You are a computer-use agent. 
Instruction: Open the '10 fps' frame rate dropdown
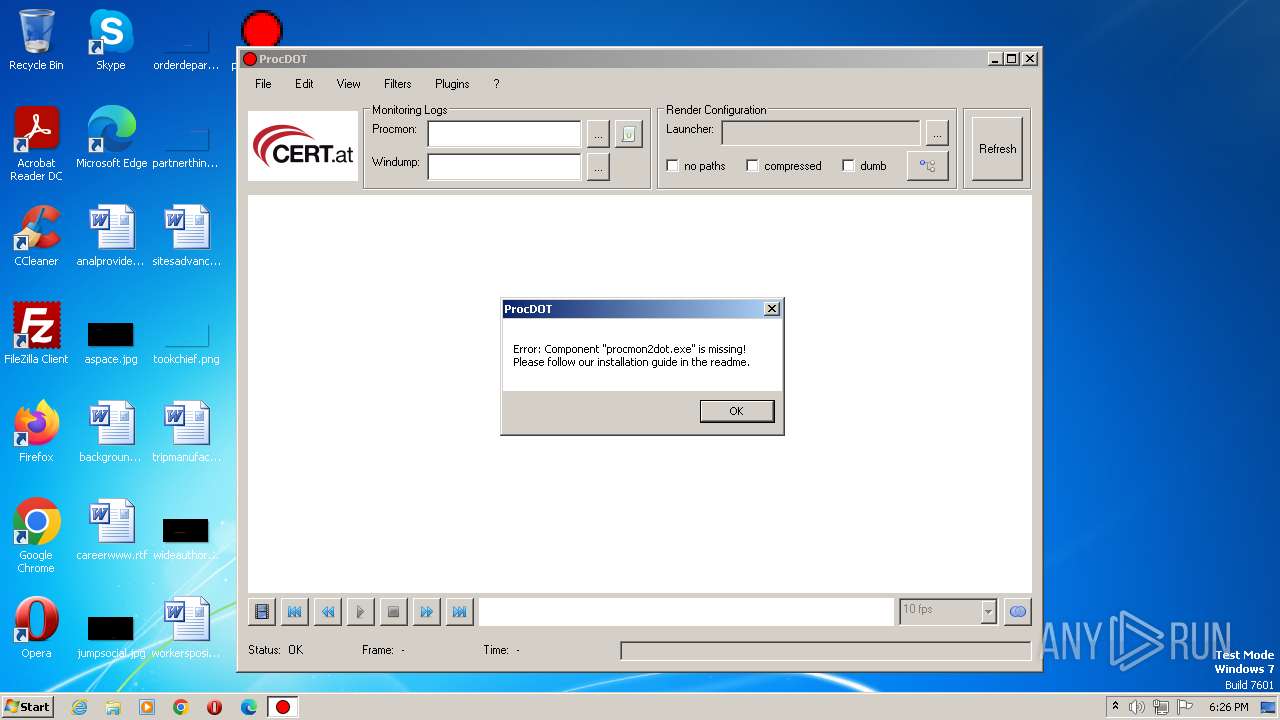[988, 611]
